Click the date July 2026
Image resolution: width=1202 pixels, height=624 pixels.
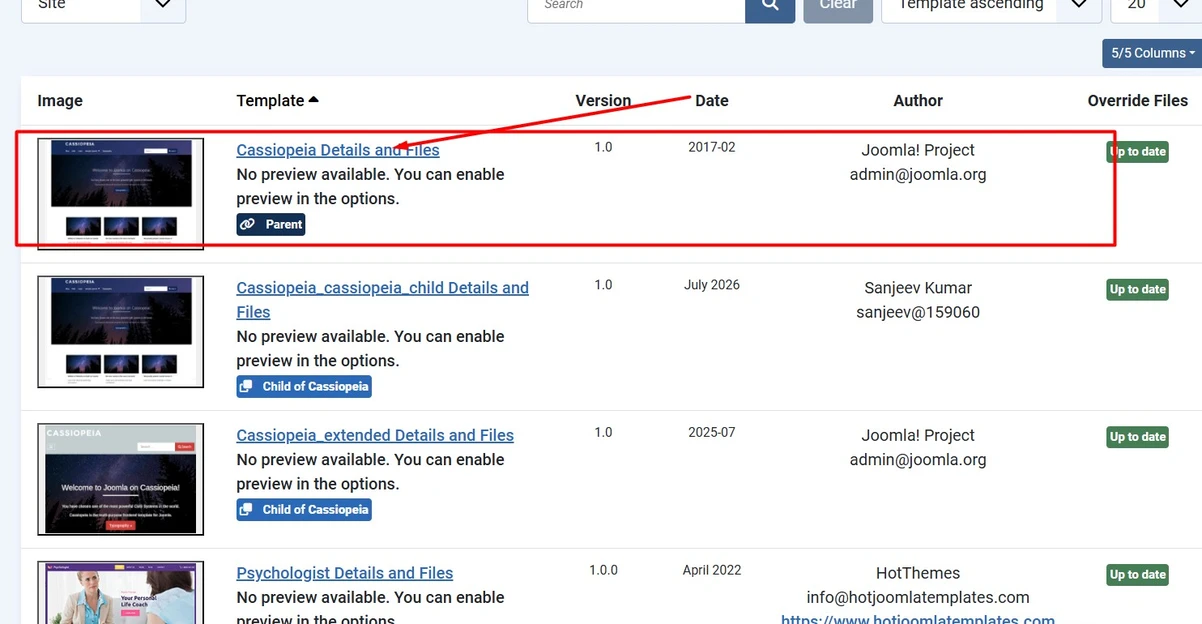pyautogui.click(x=712, y=285)
